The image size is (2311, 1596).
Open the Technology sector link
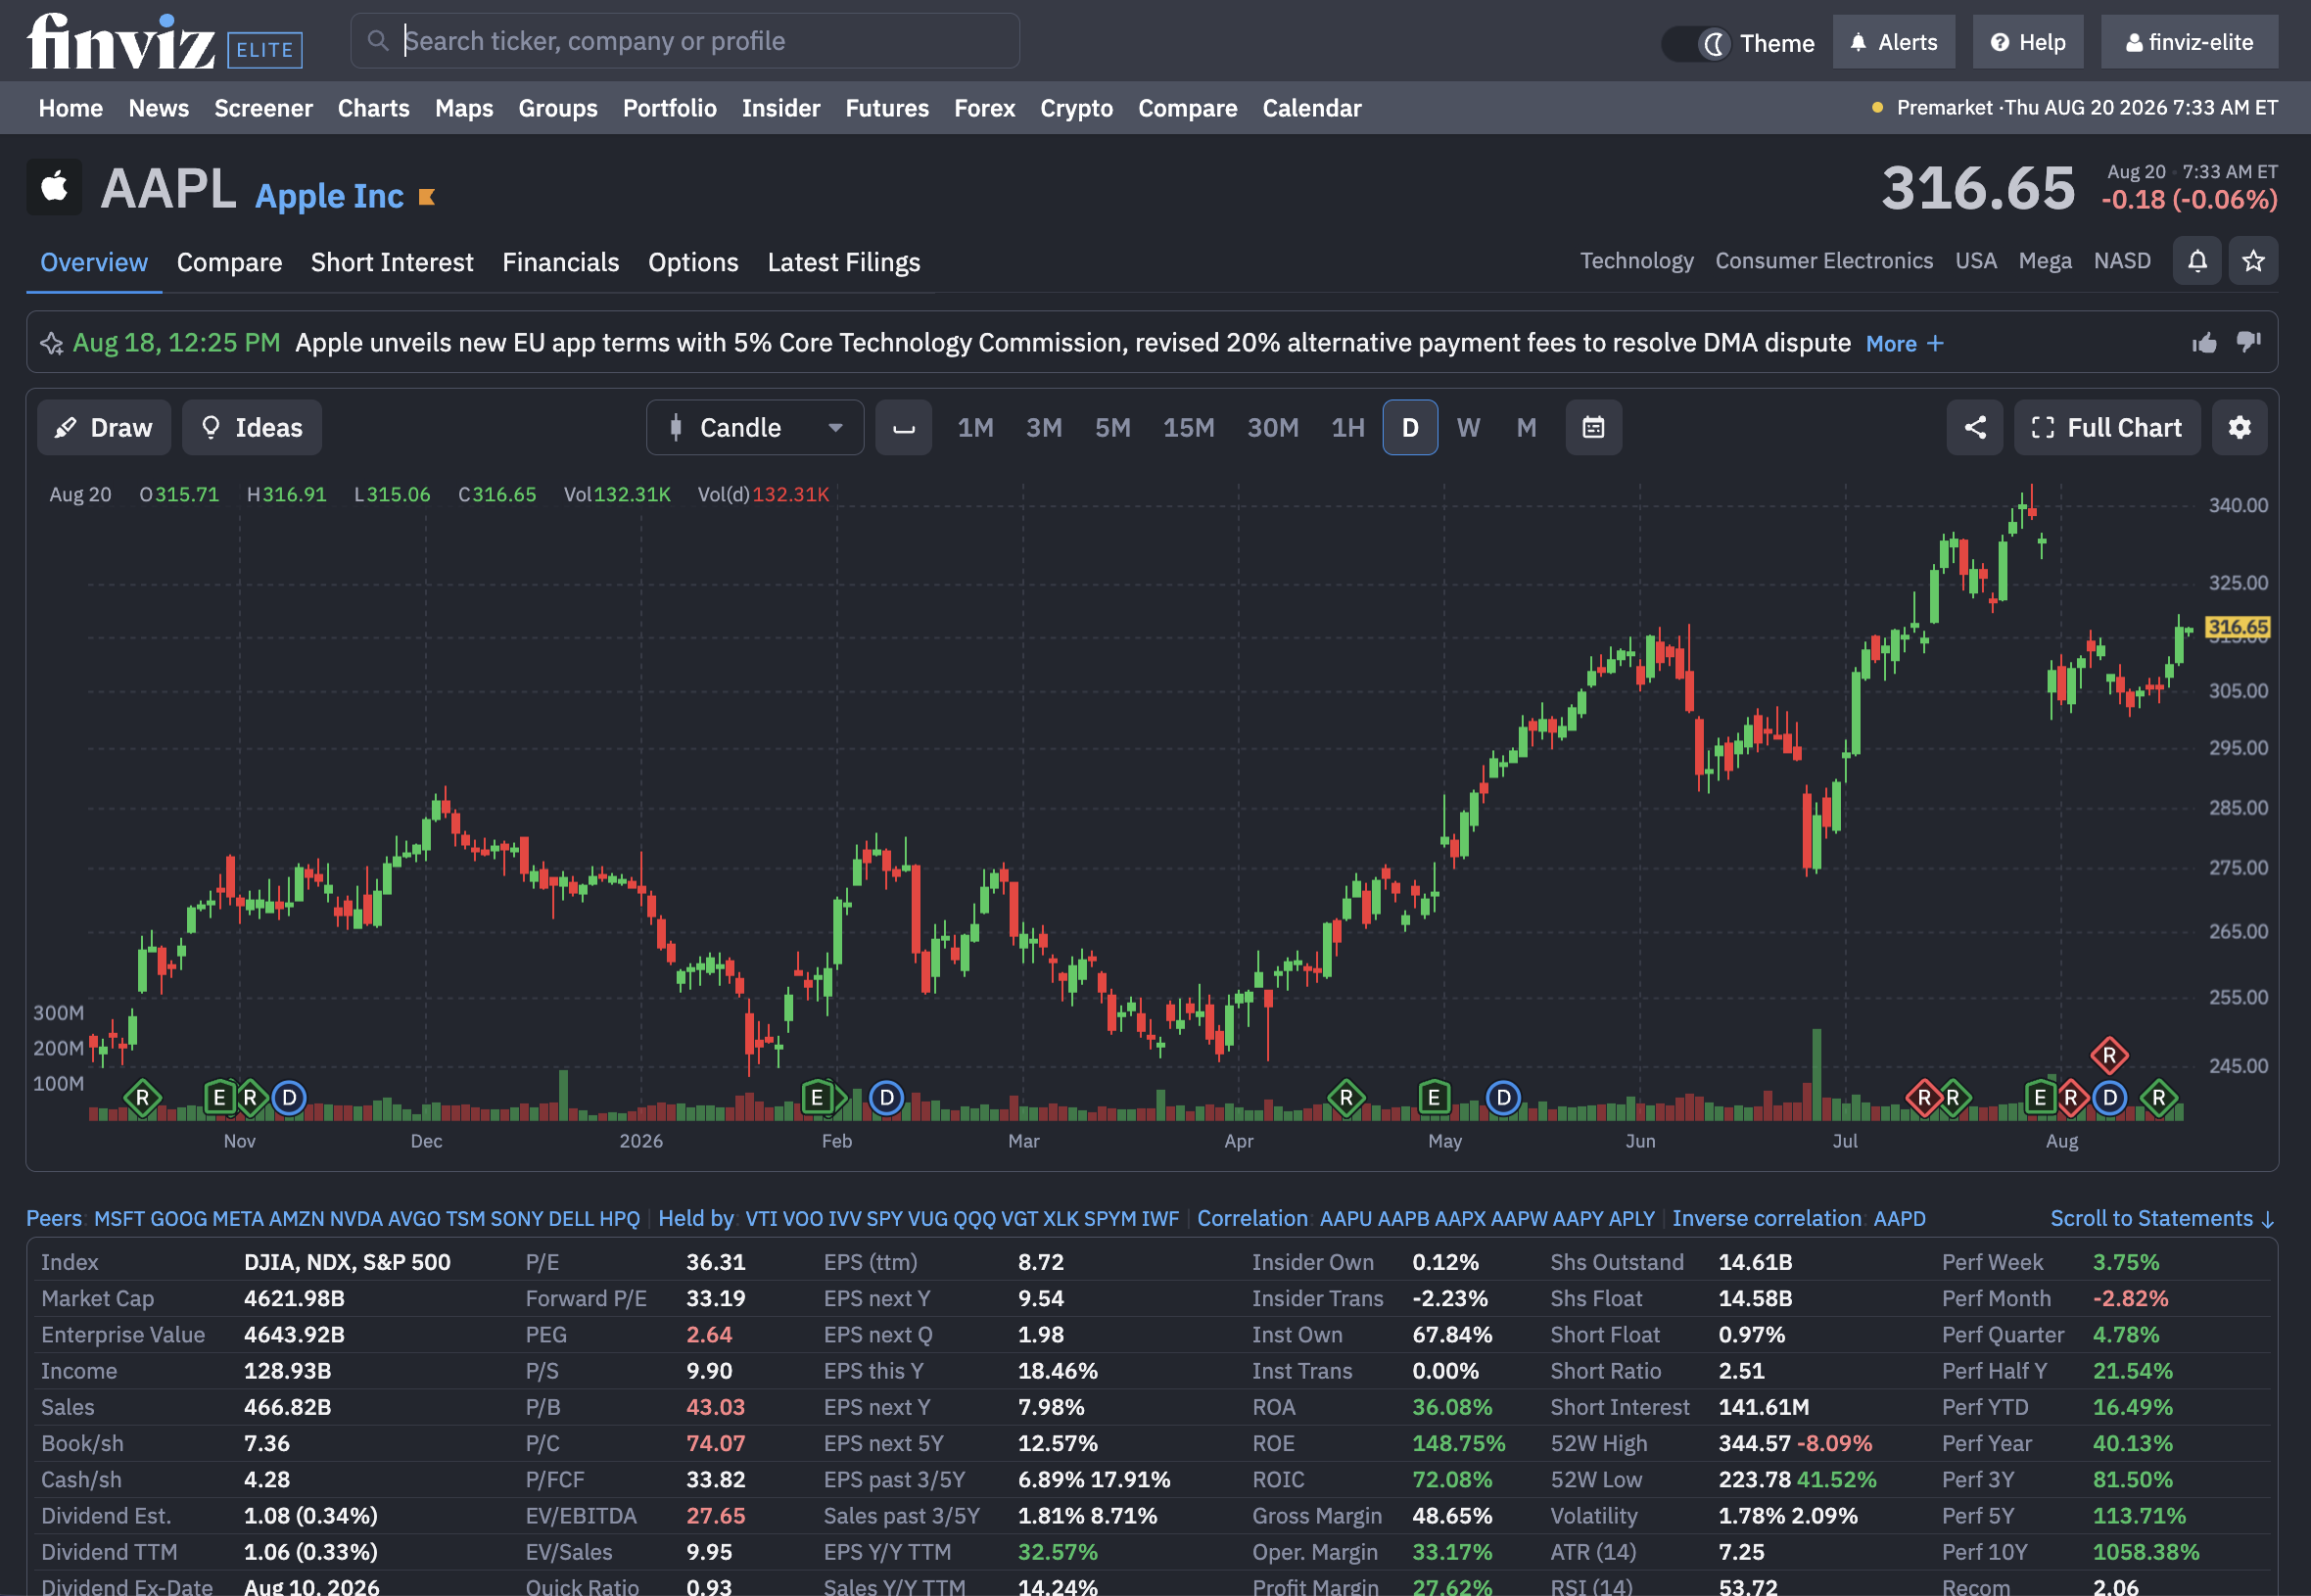point(1636,261)
